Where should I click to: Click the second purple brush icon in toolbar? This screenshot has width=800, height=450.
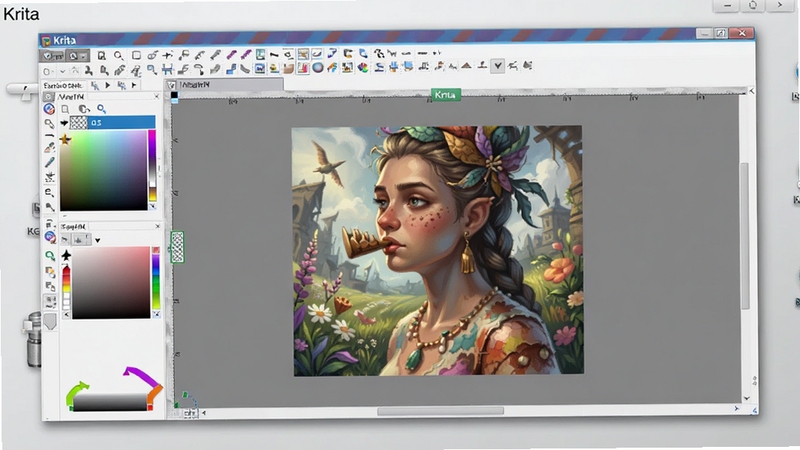tap(246, 55)
